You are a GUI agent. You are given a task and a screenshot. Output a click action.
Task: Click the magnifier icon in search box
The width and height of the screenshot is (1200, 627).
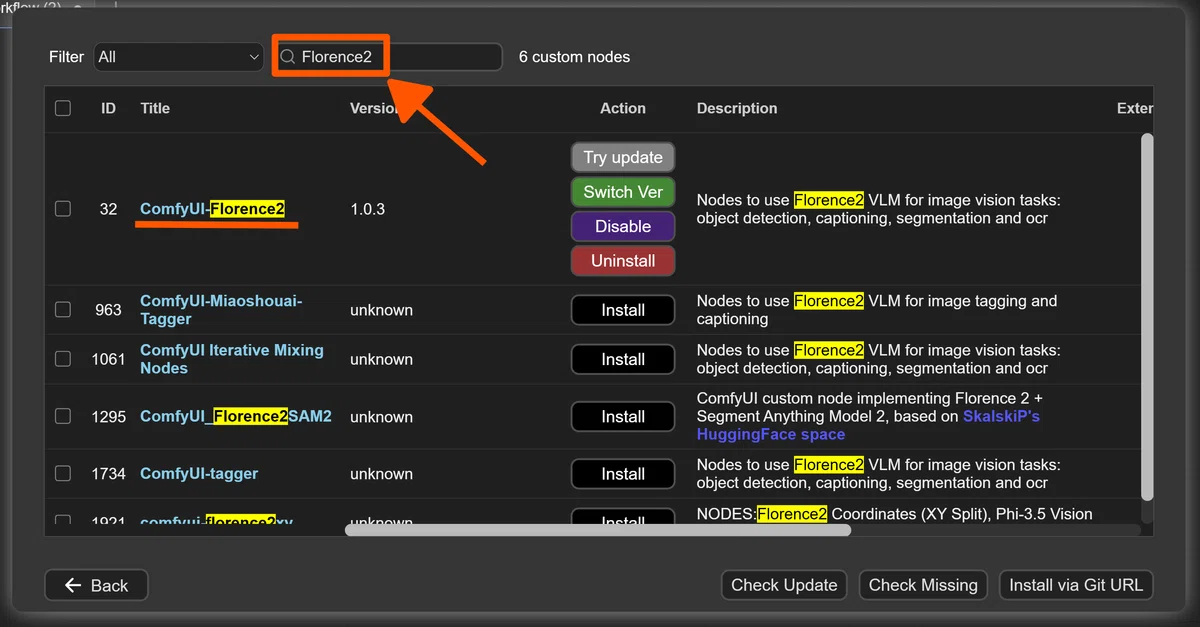pos(287,57)
